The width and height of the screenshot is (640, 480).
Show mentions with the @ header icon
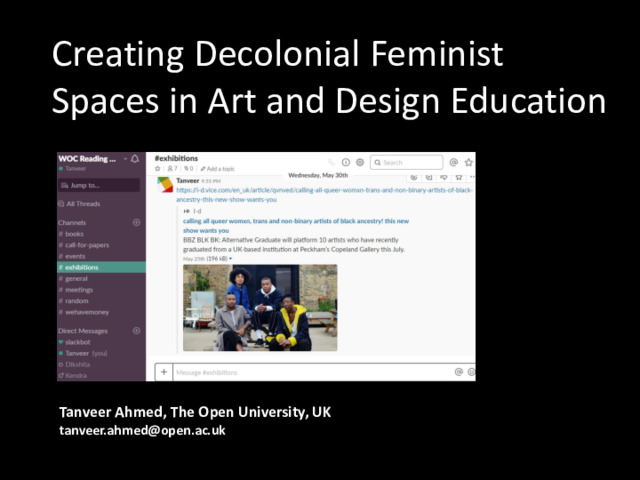(x=453, y=162)
